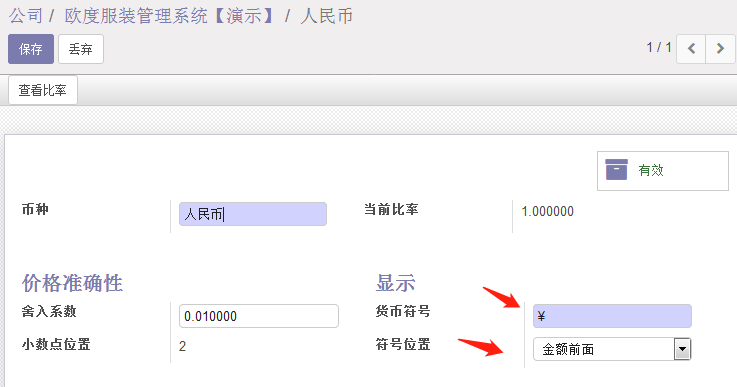Click the next record arrow icon
737x387 pixels.
pyautogui.click(x=720, y=48)
